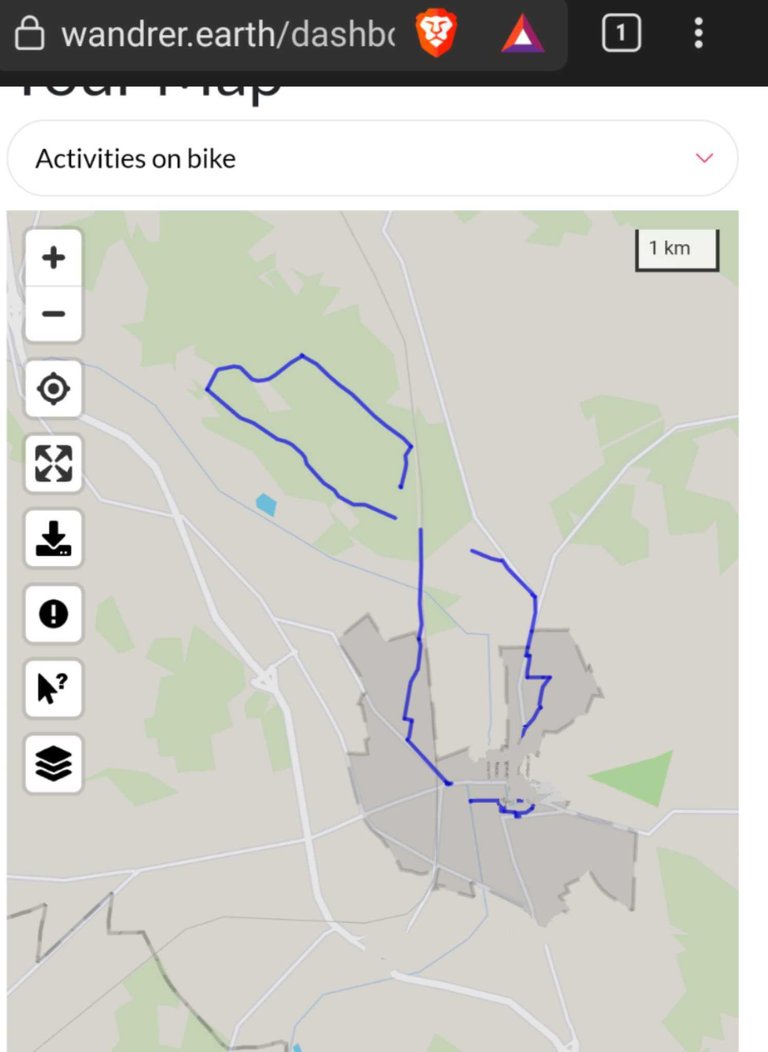Tap the wandrer.earth address bar
The height and width of the screenshot is (1052, 768).
point(228,34)
